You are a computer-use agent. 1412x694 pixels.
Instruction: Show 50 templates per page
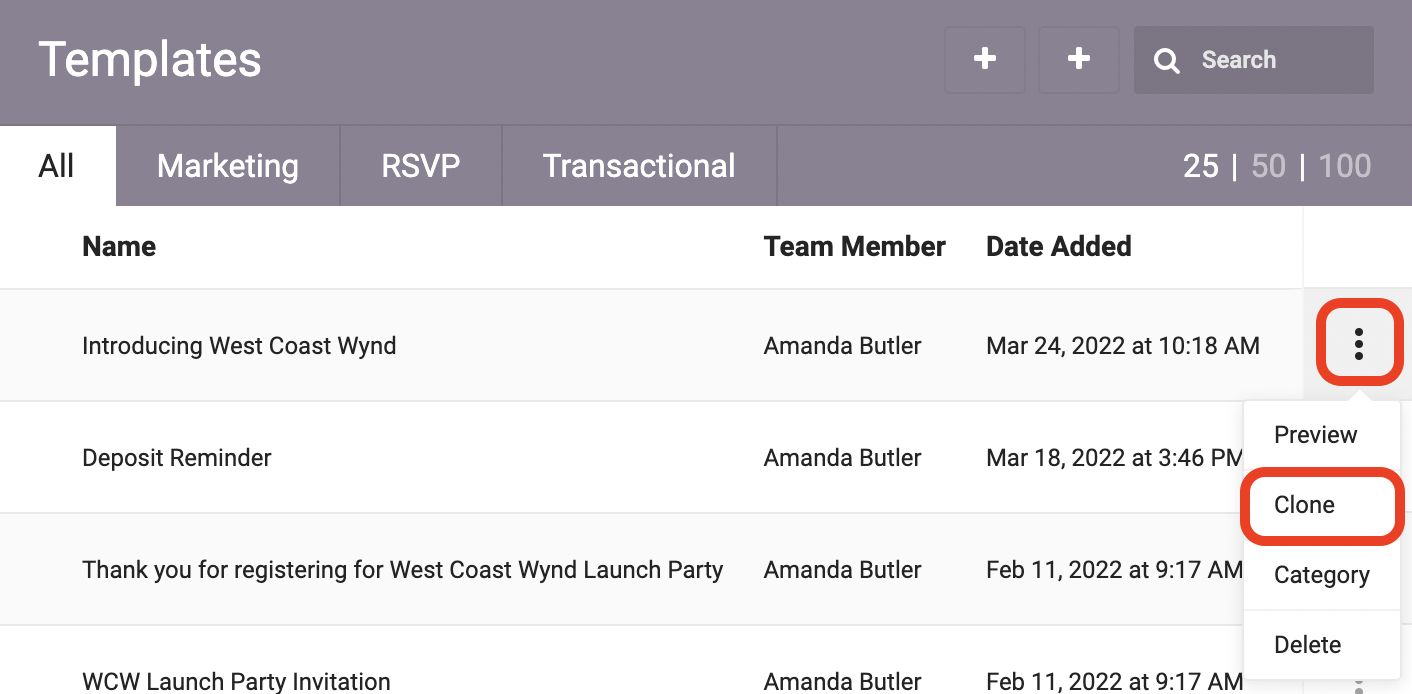pos(1268,165)
